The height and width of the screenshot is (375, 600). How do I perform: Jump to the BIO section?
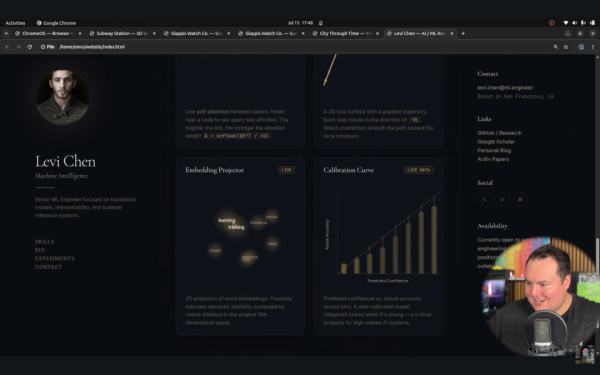pyautogui.click(x=40, y=250)
